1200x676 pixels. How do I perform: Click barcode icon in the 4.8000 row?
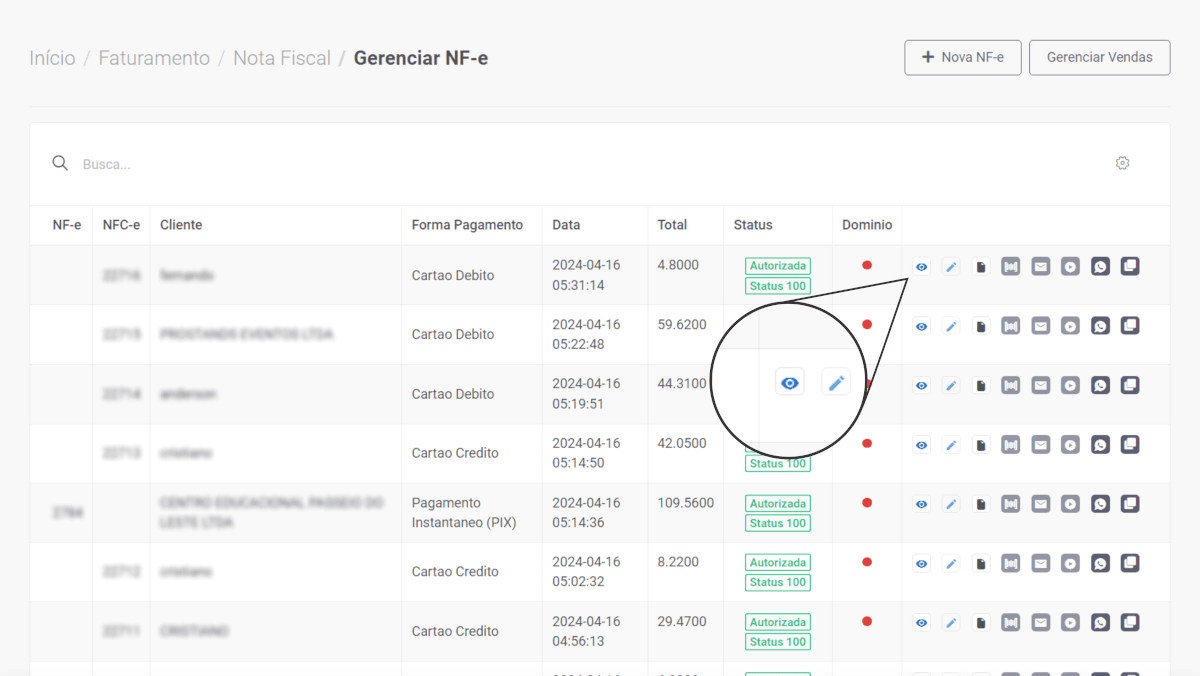(1011, 267)
